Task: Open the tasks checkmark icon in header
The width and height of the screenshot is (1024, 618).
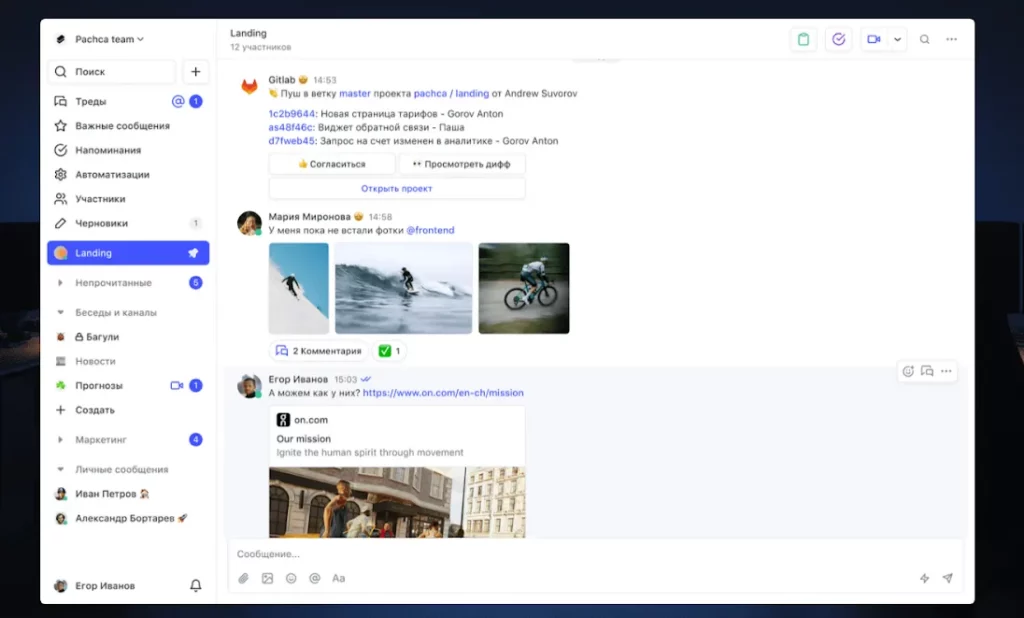Action: 838,39
